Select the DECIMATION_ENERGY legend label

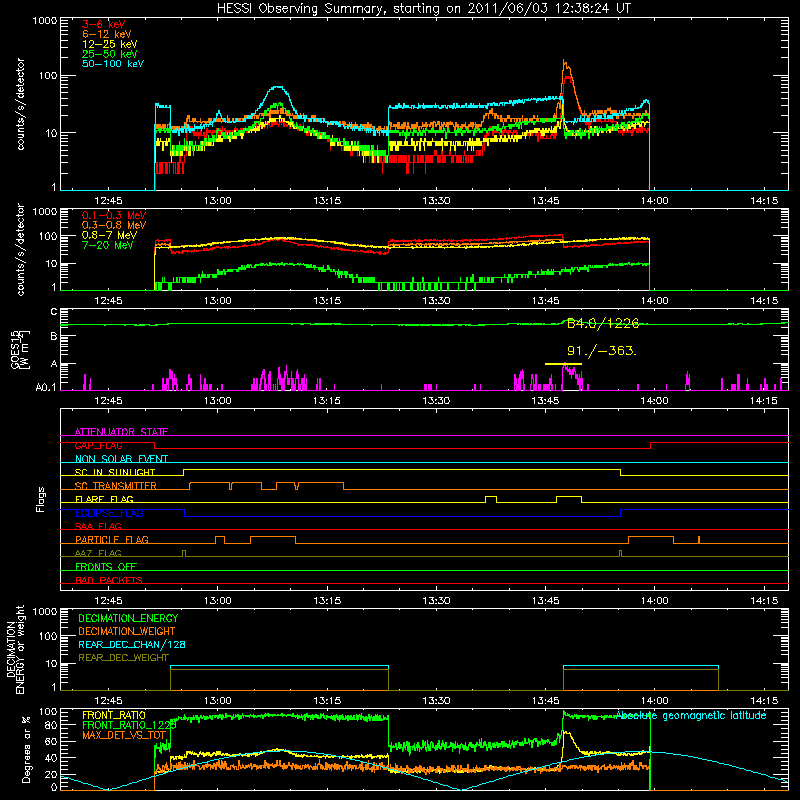[x=128, y=618]
